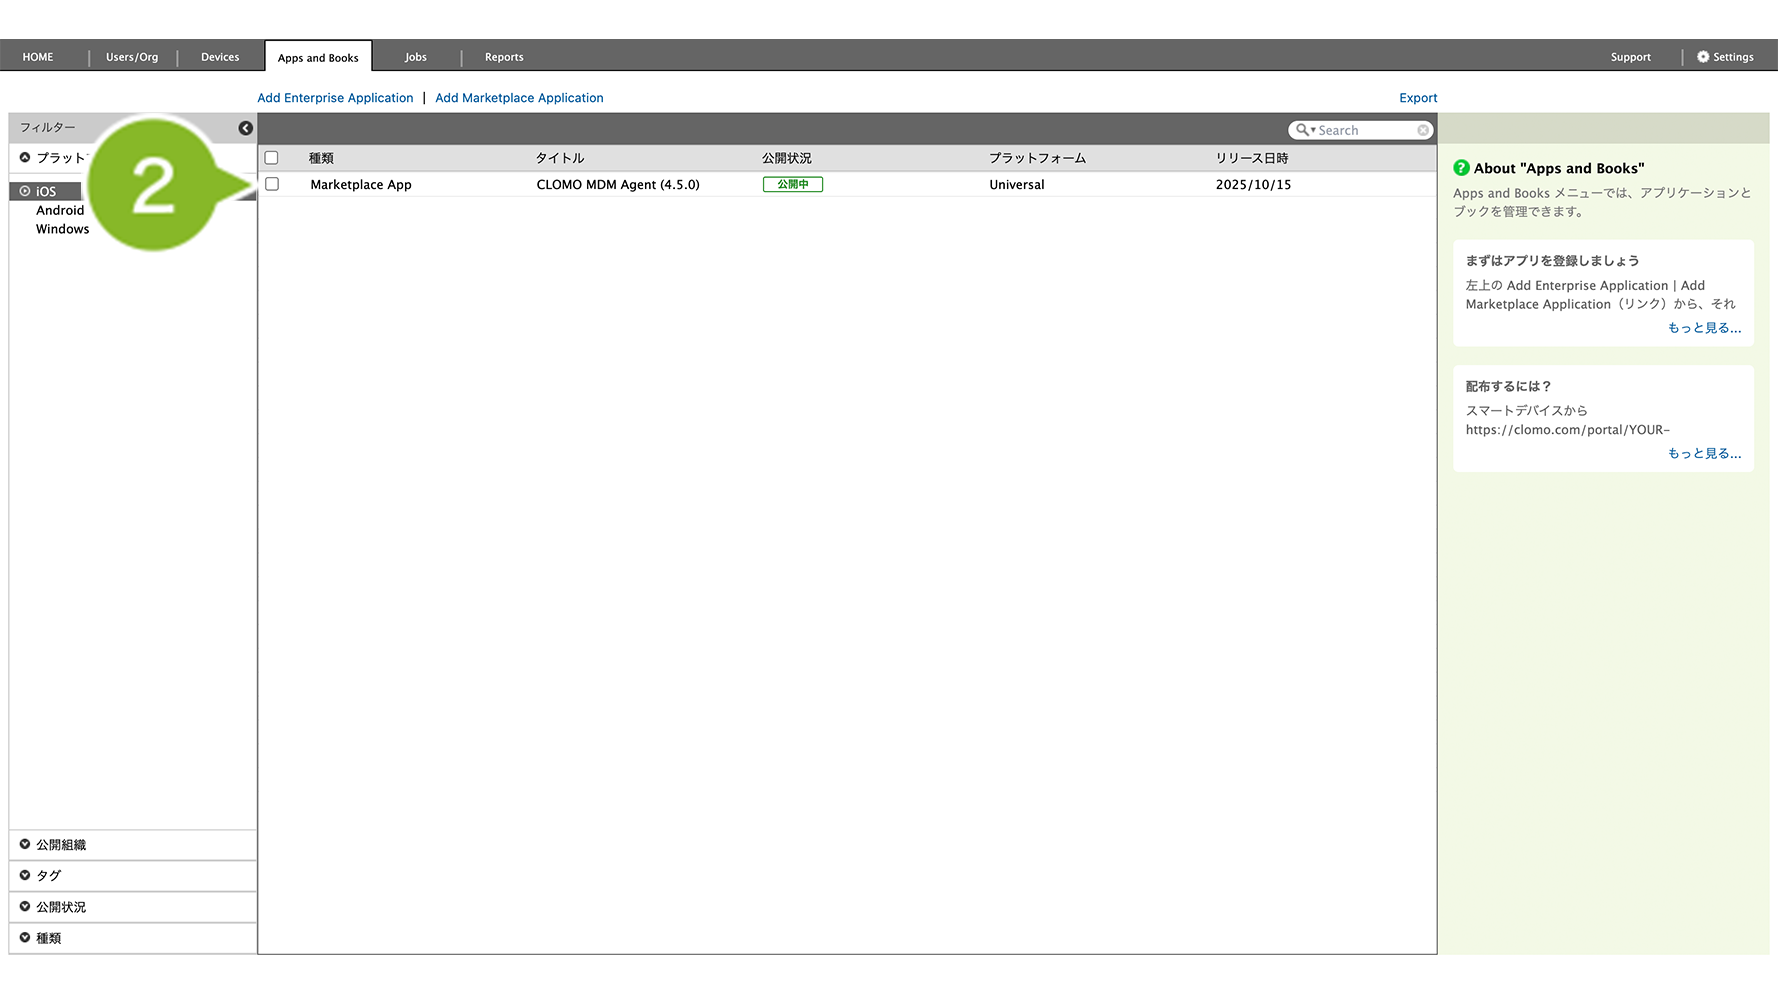Click the search magnifier icon
Screen dimensions: 1778x1000
[x=1302, y=130]
